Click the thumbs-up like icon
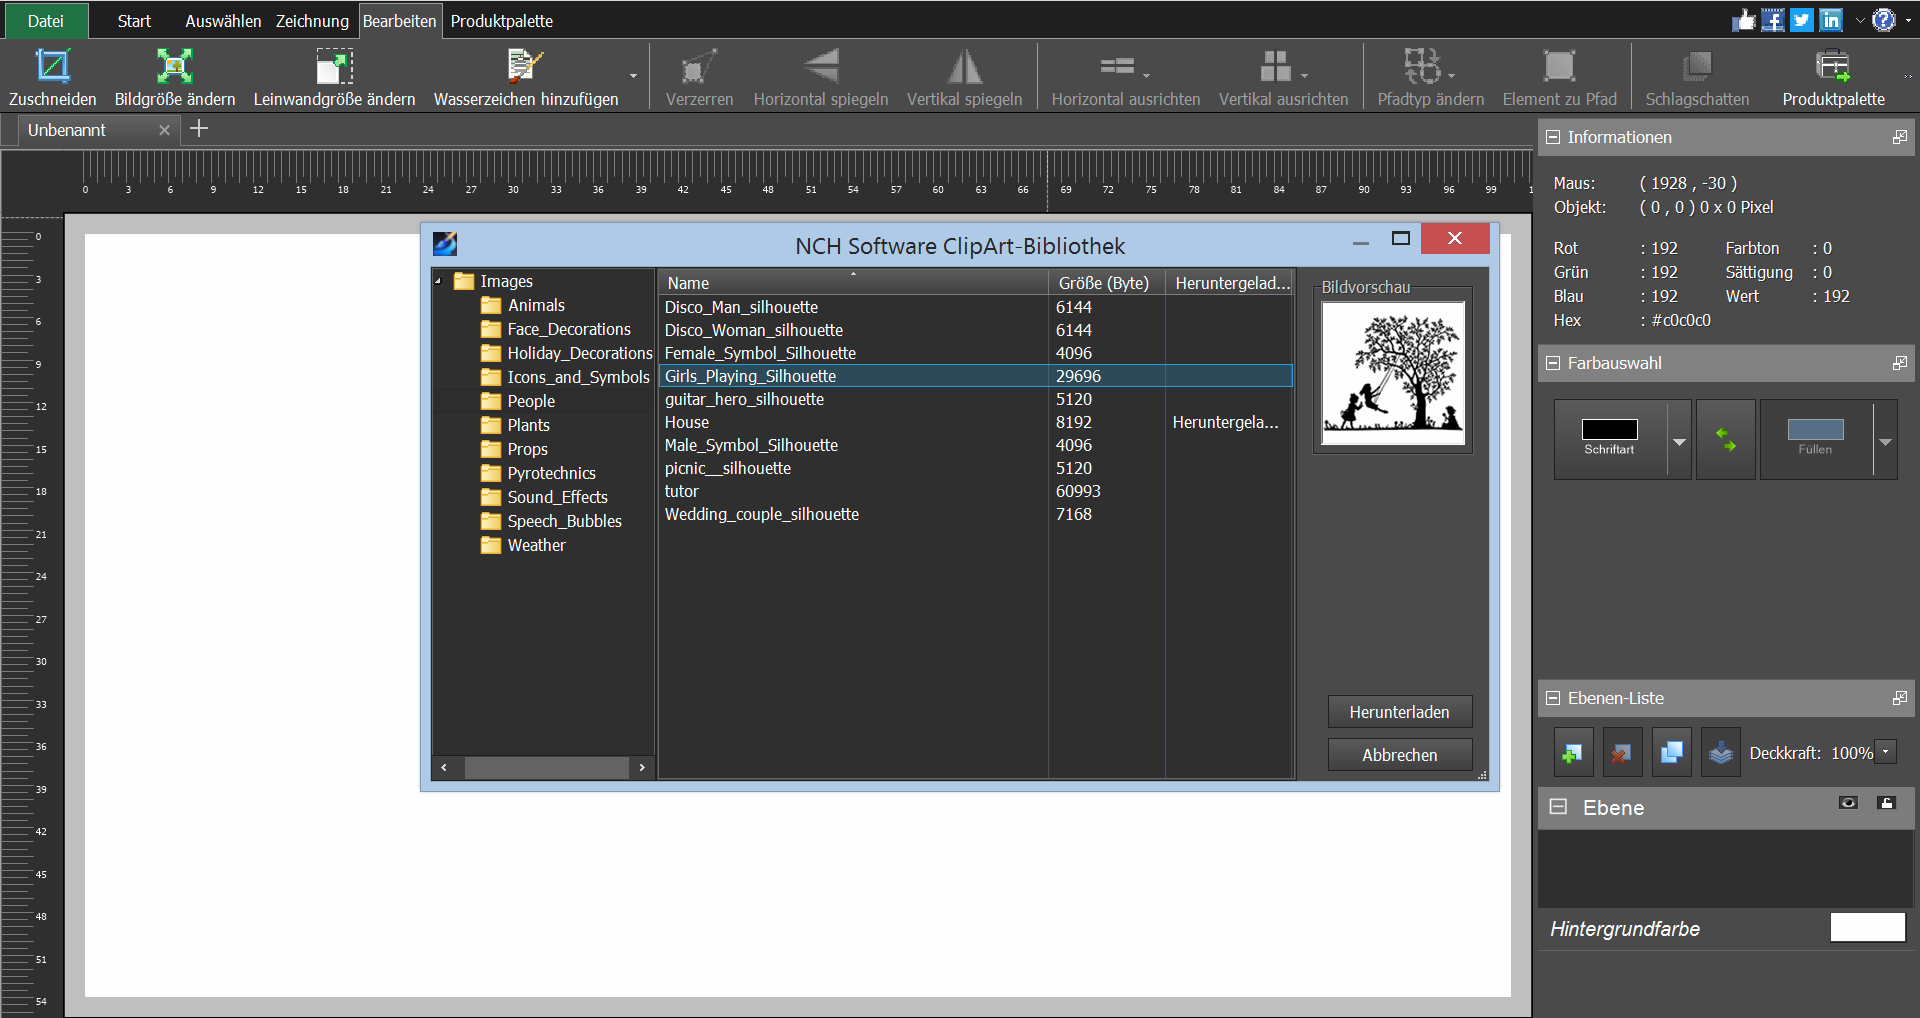This screenshot has height=1018, width=1920. (1744, 20)
